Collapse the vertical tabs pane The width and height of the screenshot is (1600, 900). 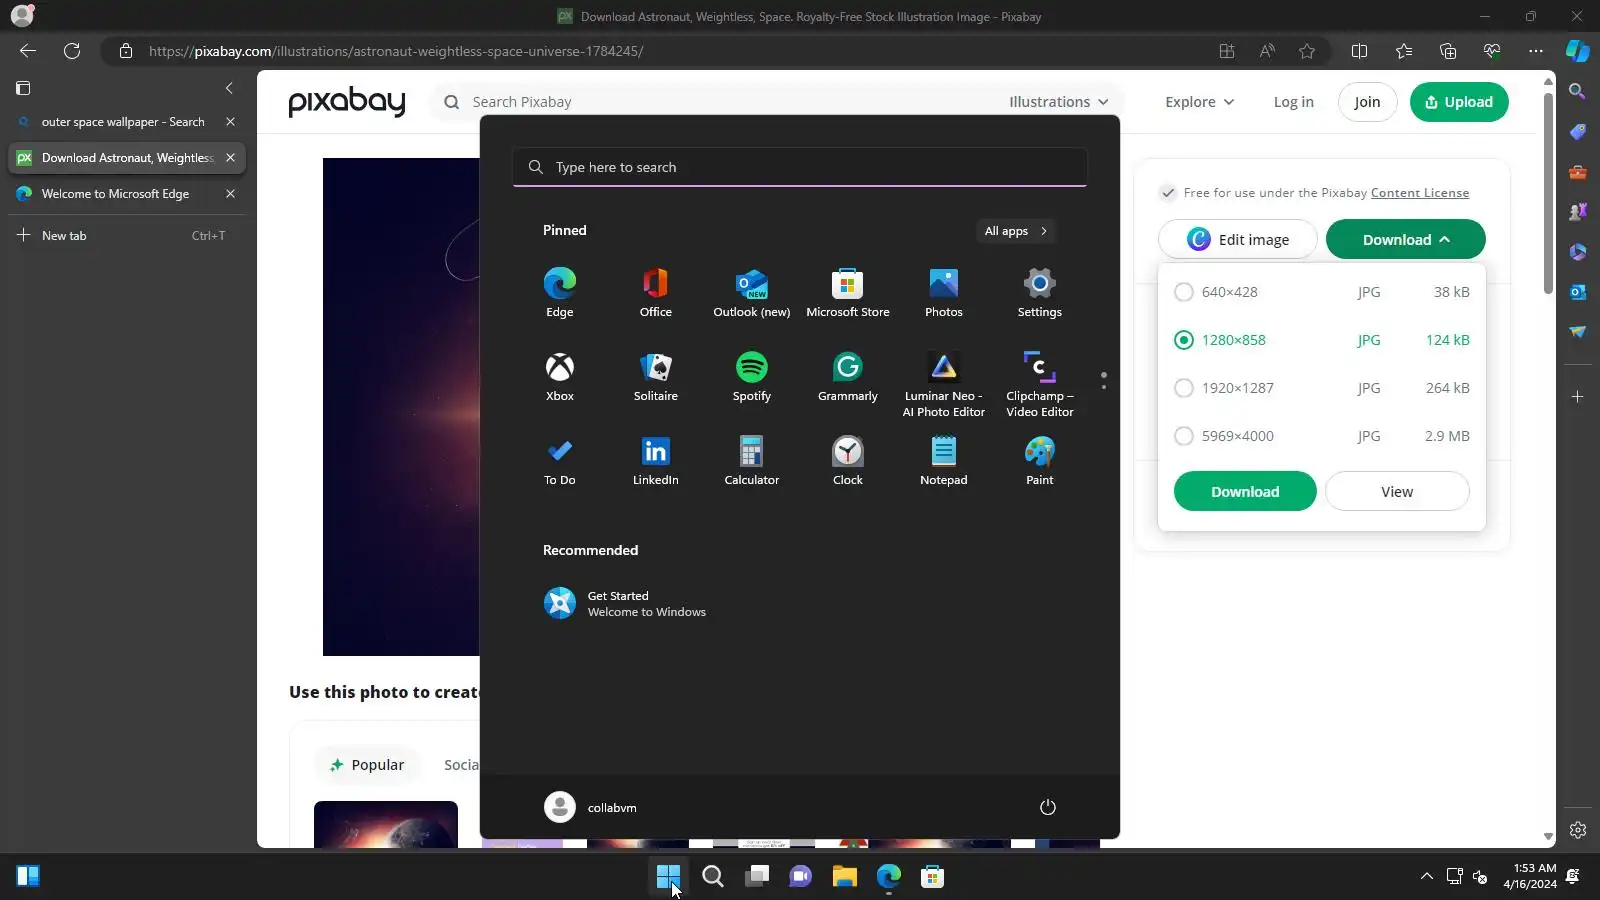pyautogui.click(x=229, y=88)
